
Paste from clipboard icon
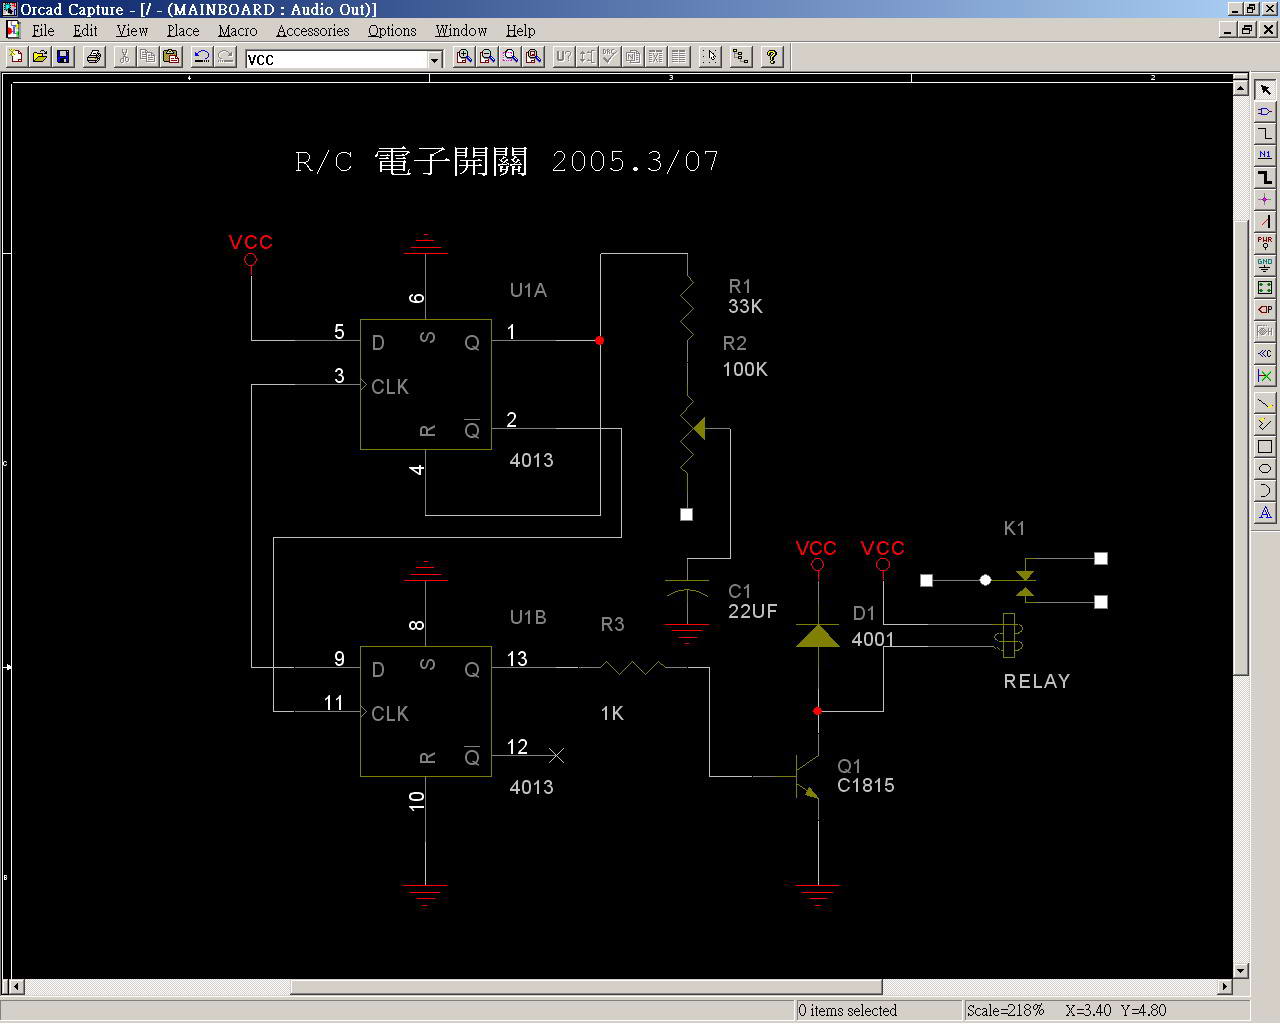tap(171, 57)
